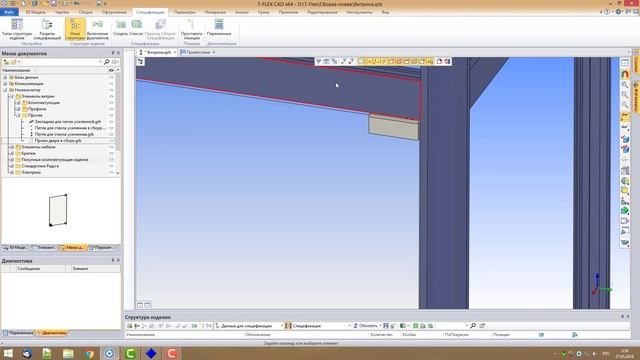Select Закладная для петли усиленной.grb item
Viewport: 640px width, 360px height.
(68, 122)
